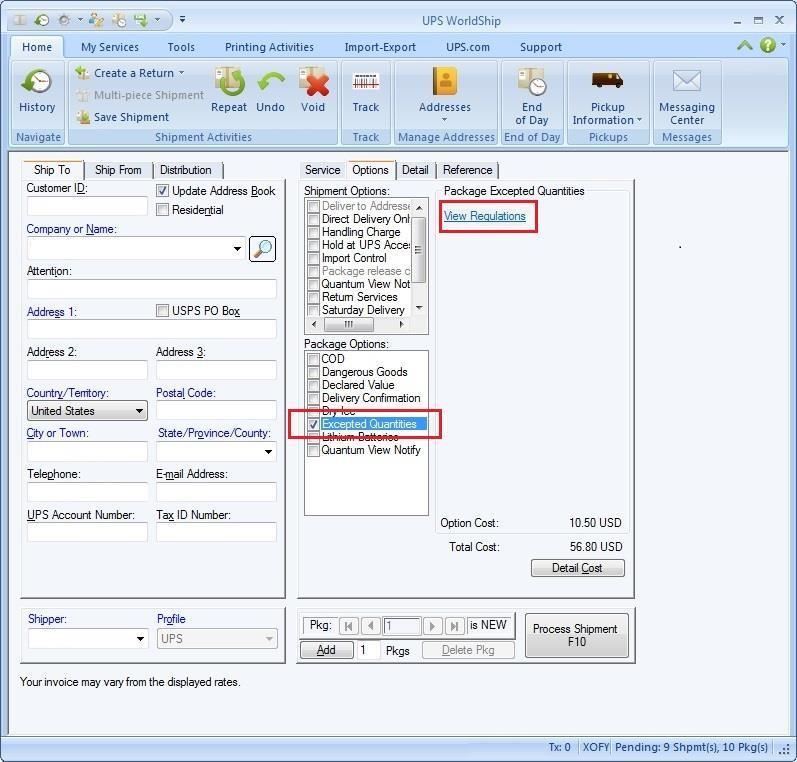797x762 pixels.
Task: Open the help question mark icon
Action: tap(768, 45)
